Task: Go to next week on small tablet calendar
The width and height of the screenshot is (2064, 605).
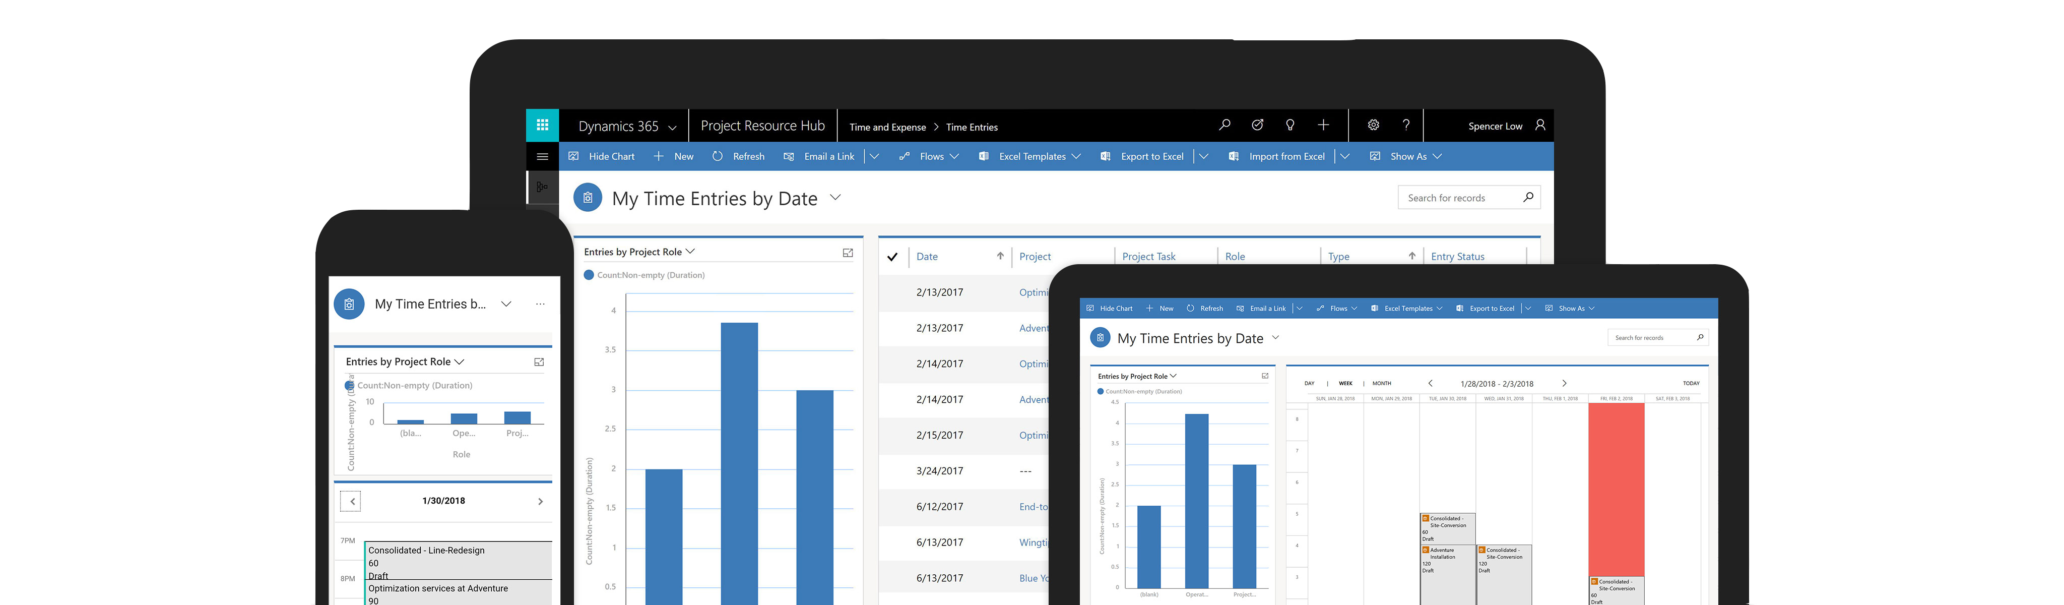Action: (x=1564, y=383)
